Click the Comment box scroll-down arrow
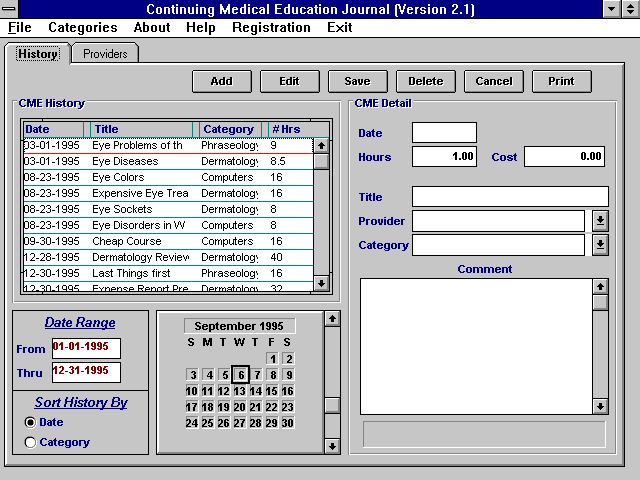The height and width of the screenshot is (480, 640). [x=600, y=407]
